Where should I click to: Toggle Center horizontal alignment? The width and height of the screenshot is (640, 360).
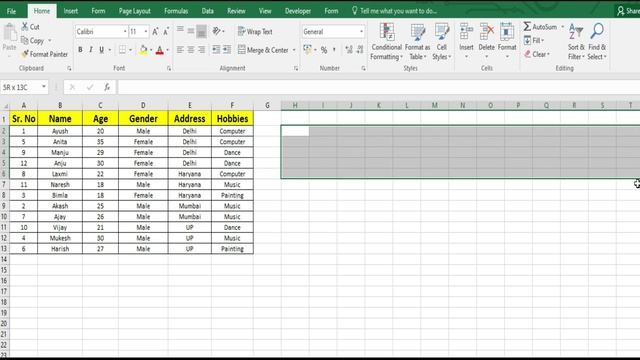(191, 50)
